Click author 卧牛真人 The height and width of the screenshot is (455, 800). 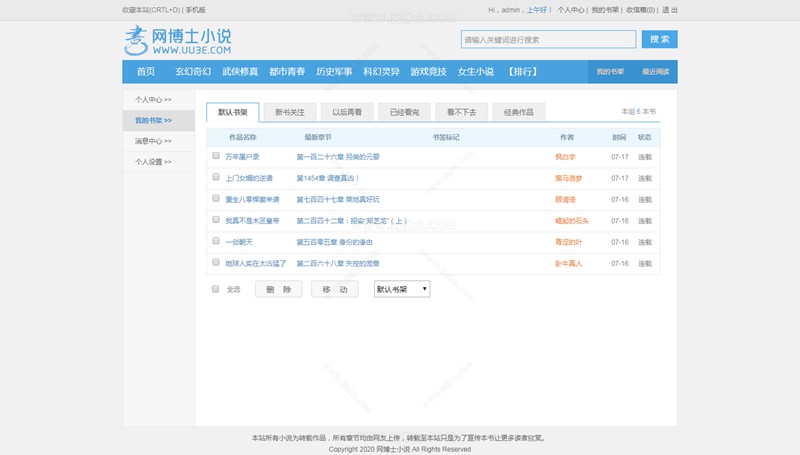(568, 264)
